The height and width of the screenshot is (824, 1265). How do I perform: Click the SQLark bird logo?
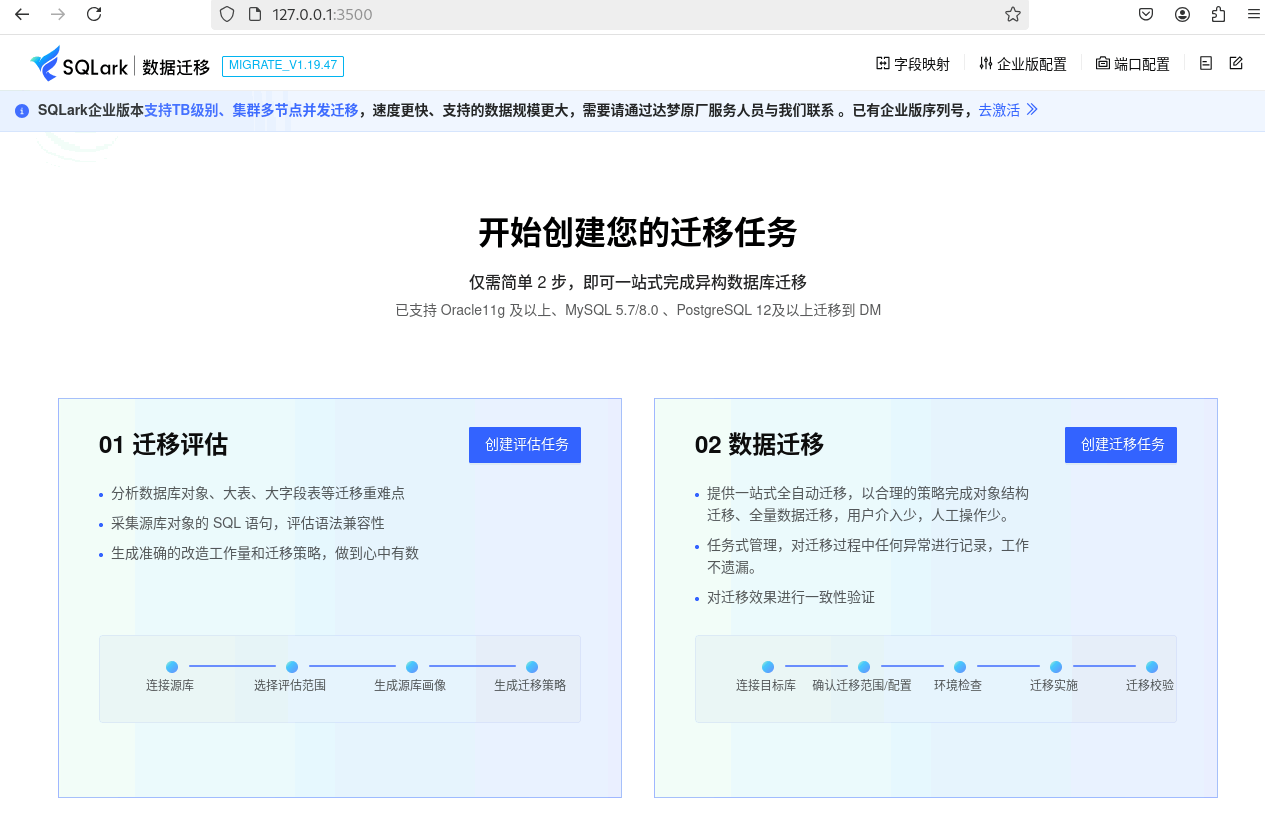45,64
